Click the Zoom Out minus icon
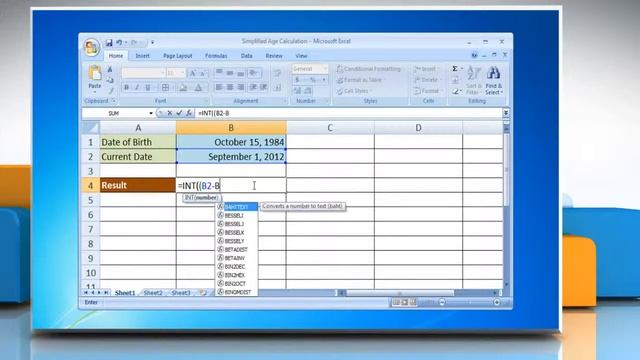Image resolution: width=640 pixels, height=360 pixels. [442, 302]
